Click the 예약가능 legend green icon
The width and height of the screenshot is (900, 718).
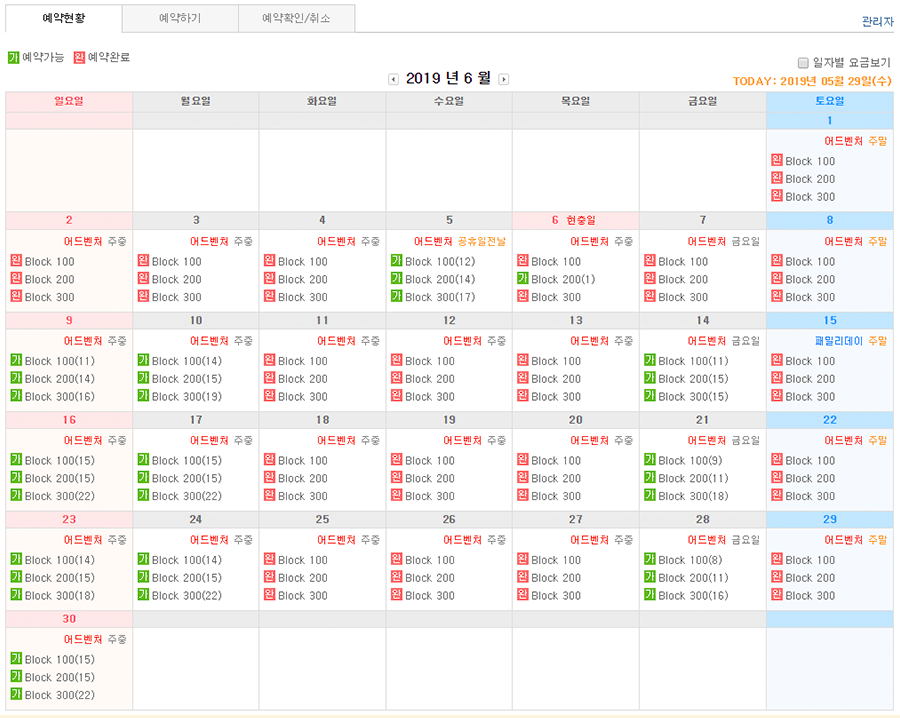(x=14, y=57)
